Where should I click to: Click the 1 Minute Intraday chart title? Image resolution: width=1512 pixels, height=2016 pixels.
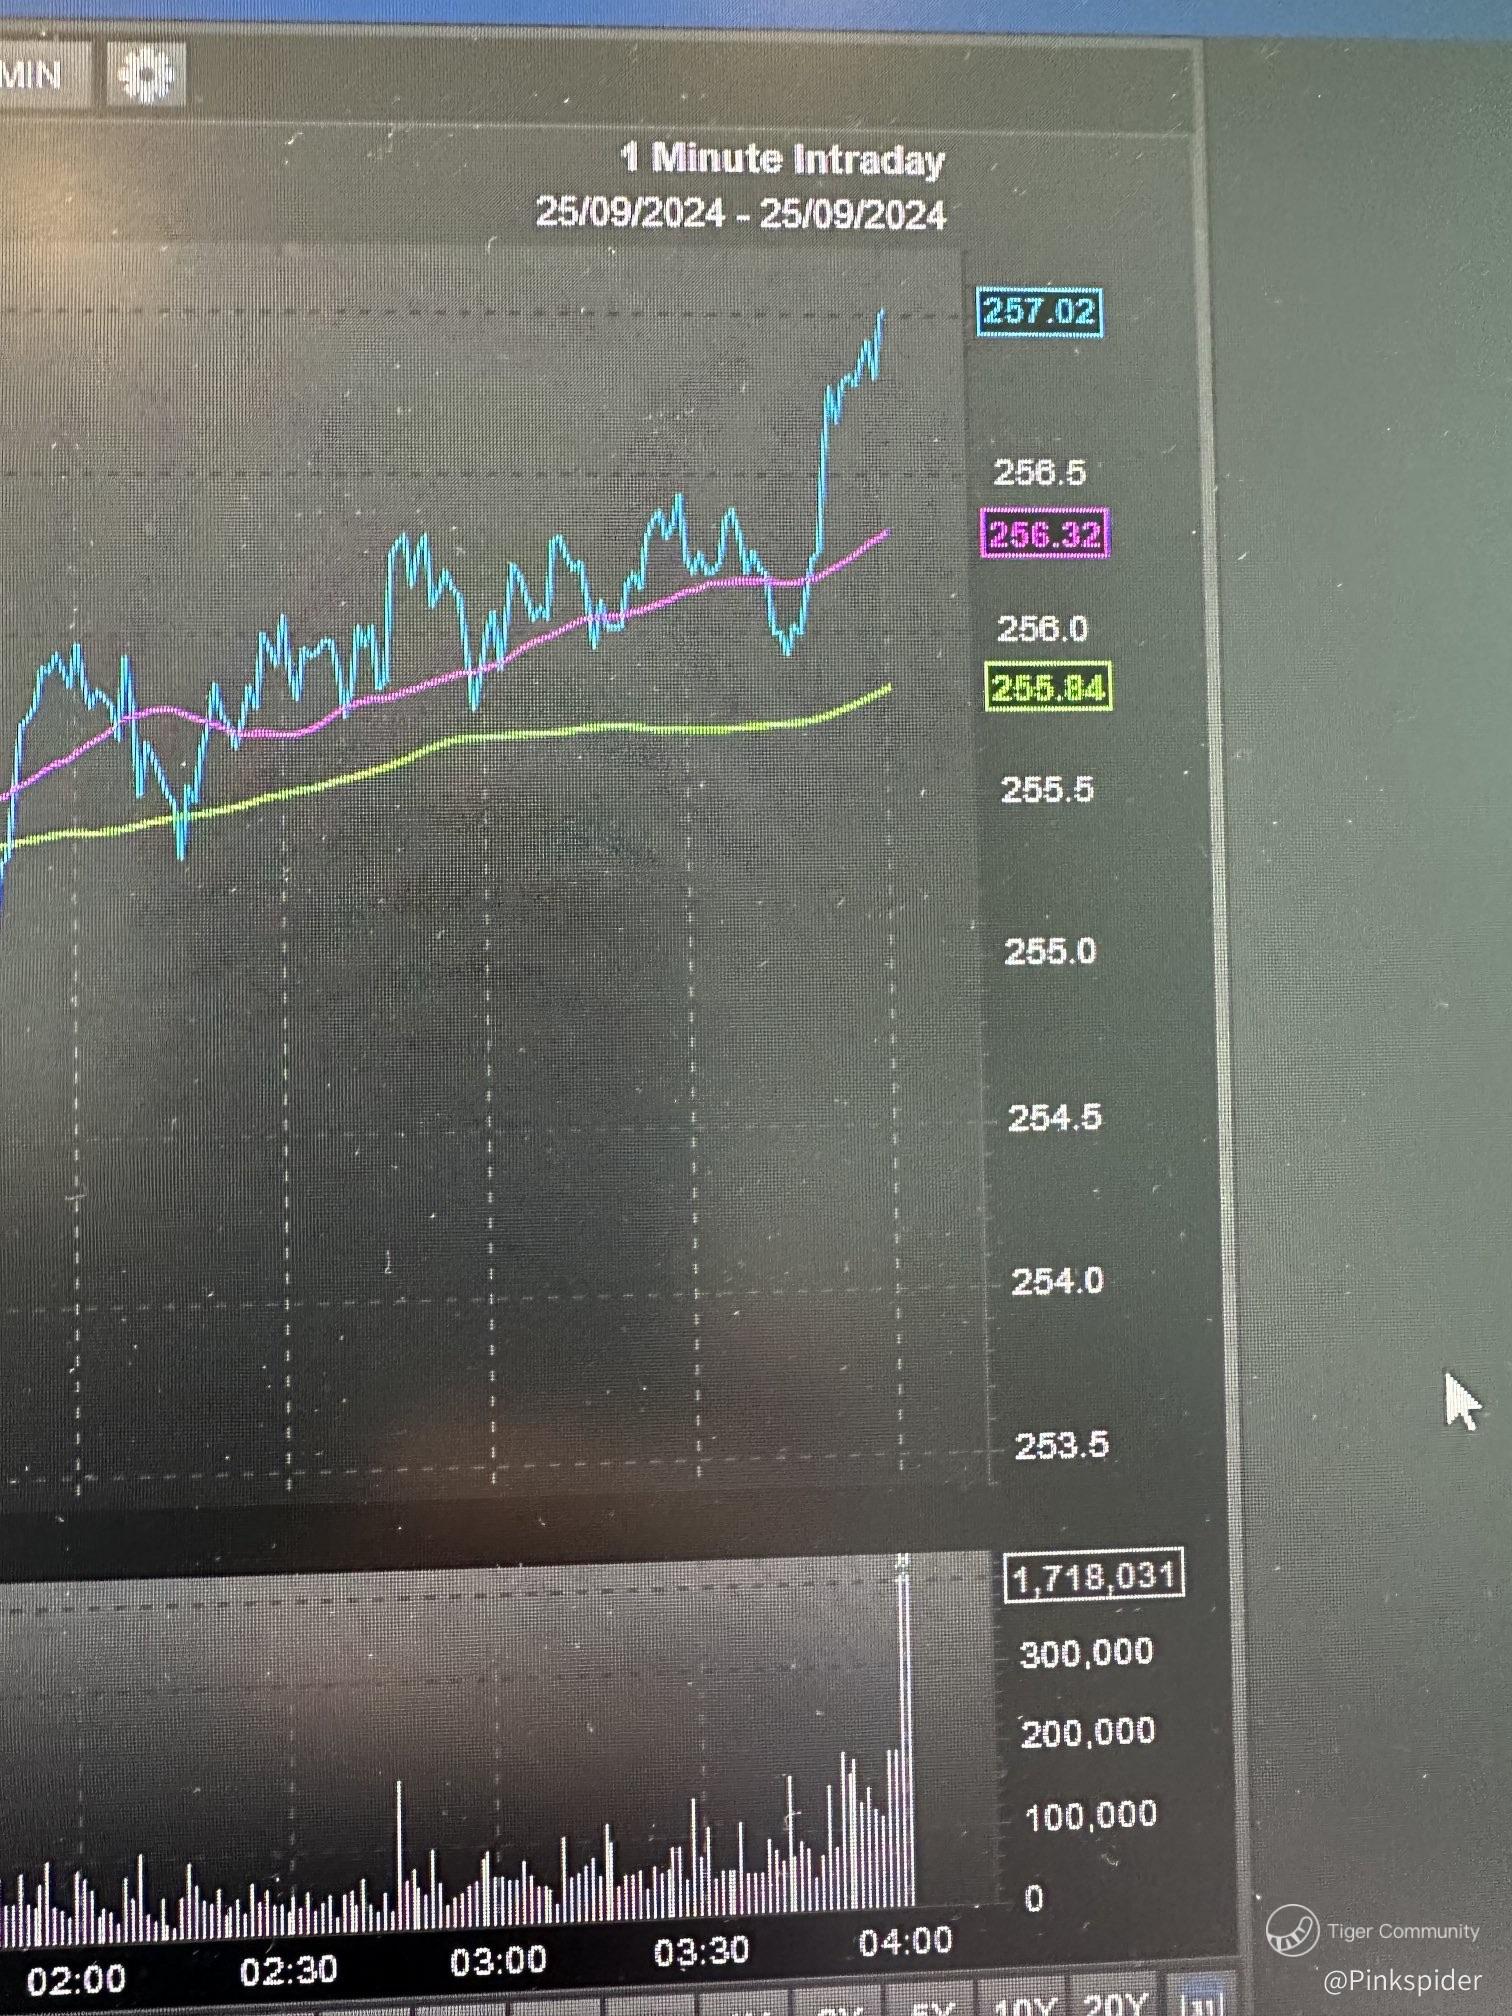point(783,160)
